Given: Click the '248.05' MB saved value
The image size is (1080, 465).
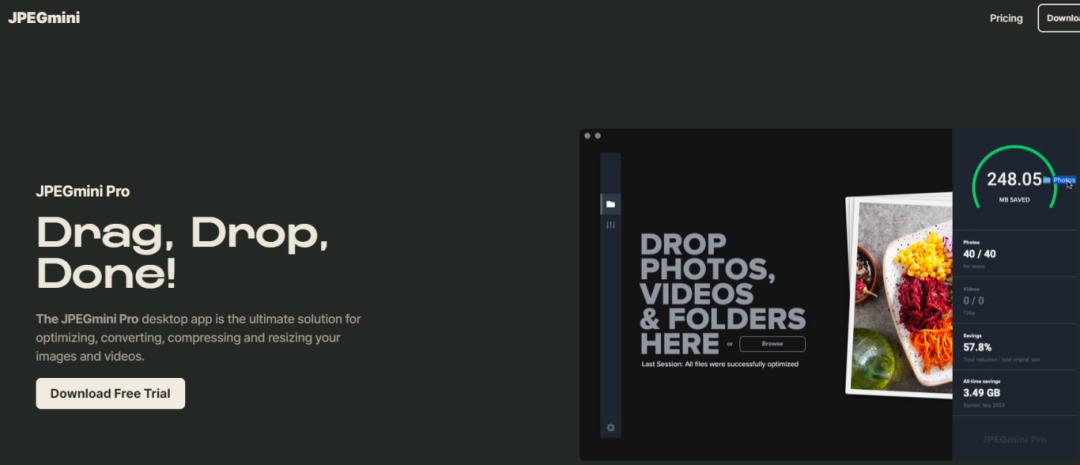Looking at the screenshot, I should 1014,179.
